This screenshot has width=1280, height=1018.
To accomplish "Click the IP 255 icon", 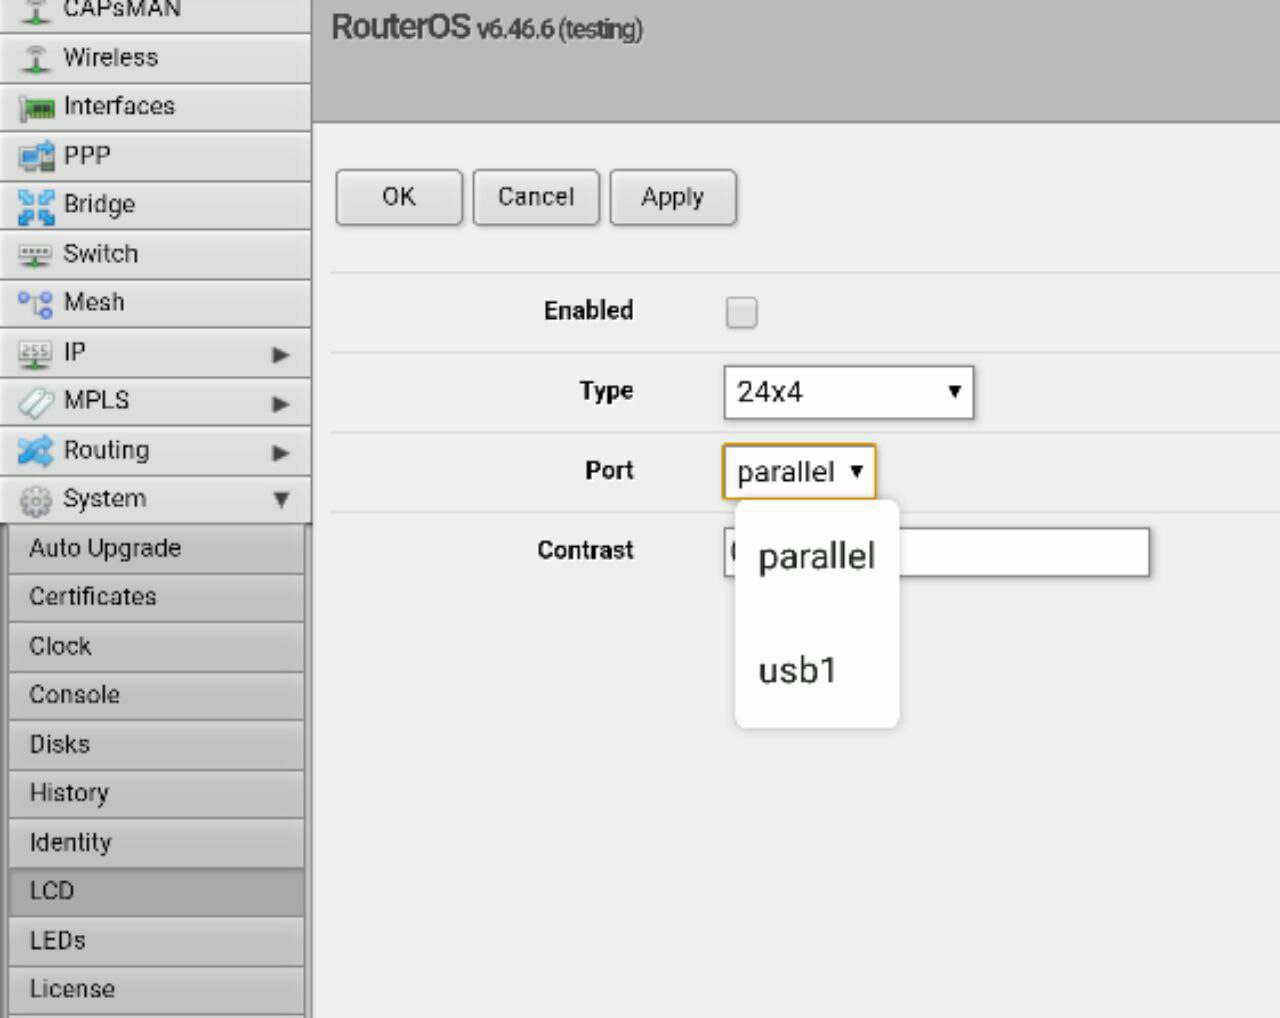I will tap(35, 353).
